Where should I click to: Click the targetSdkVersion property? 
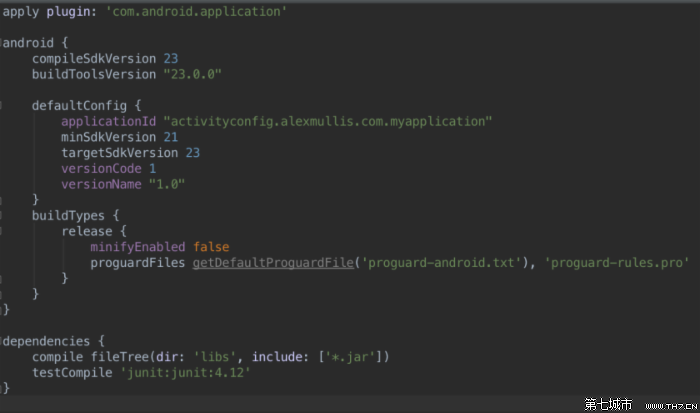[120, 153]
